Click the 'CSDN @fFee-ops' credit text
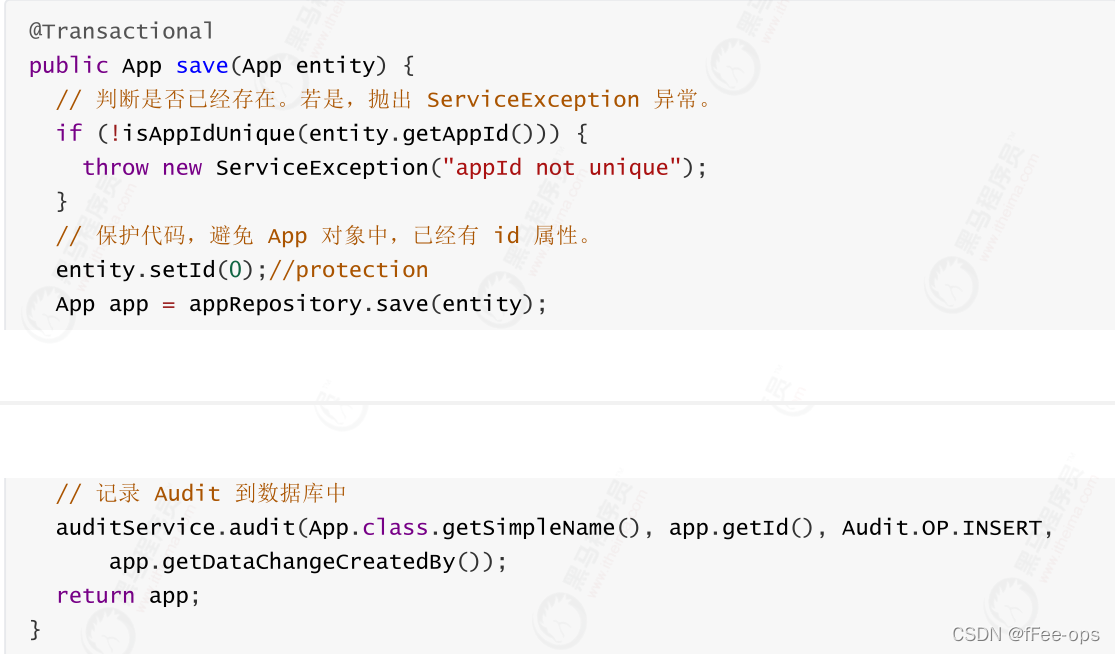 [1025, 634]
